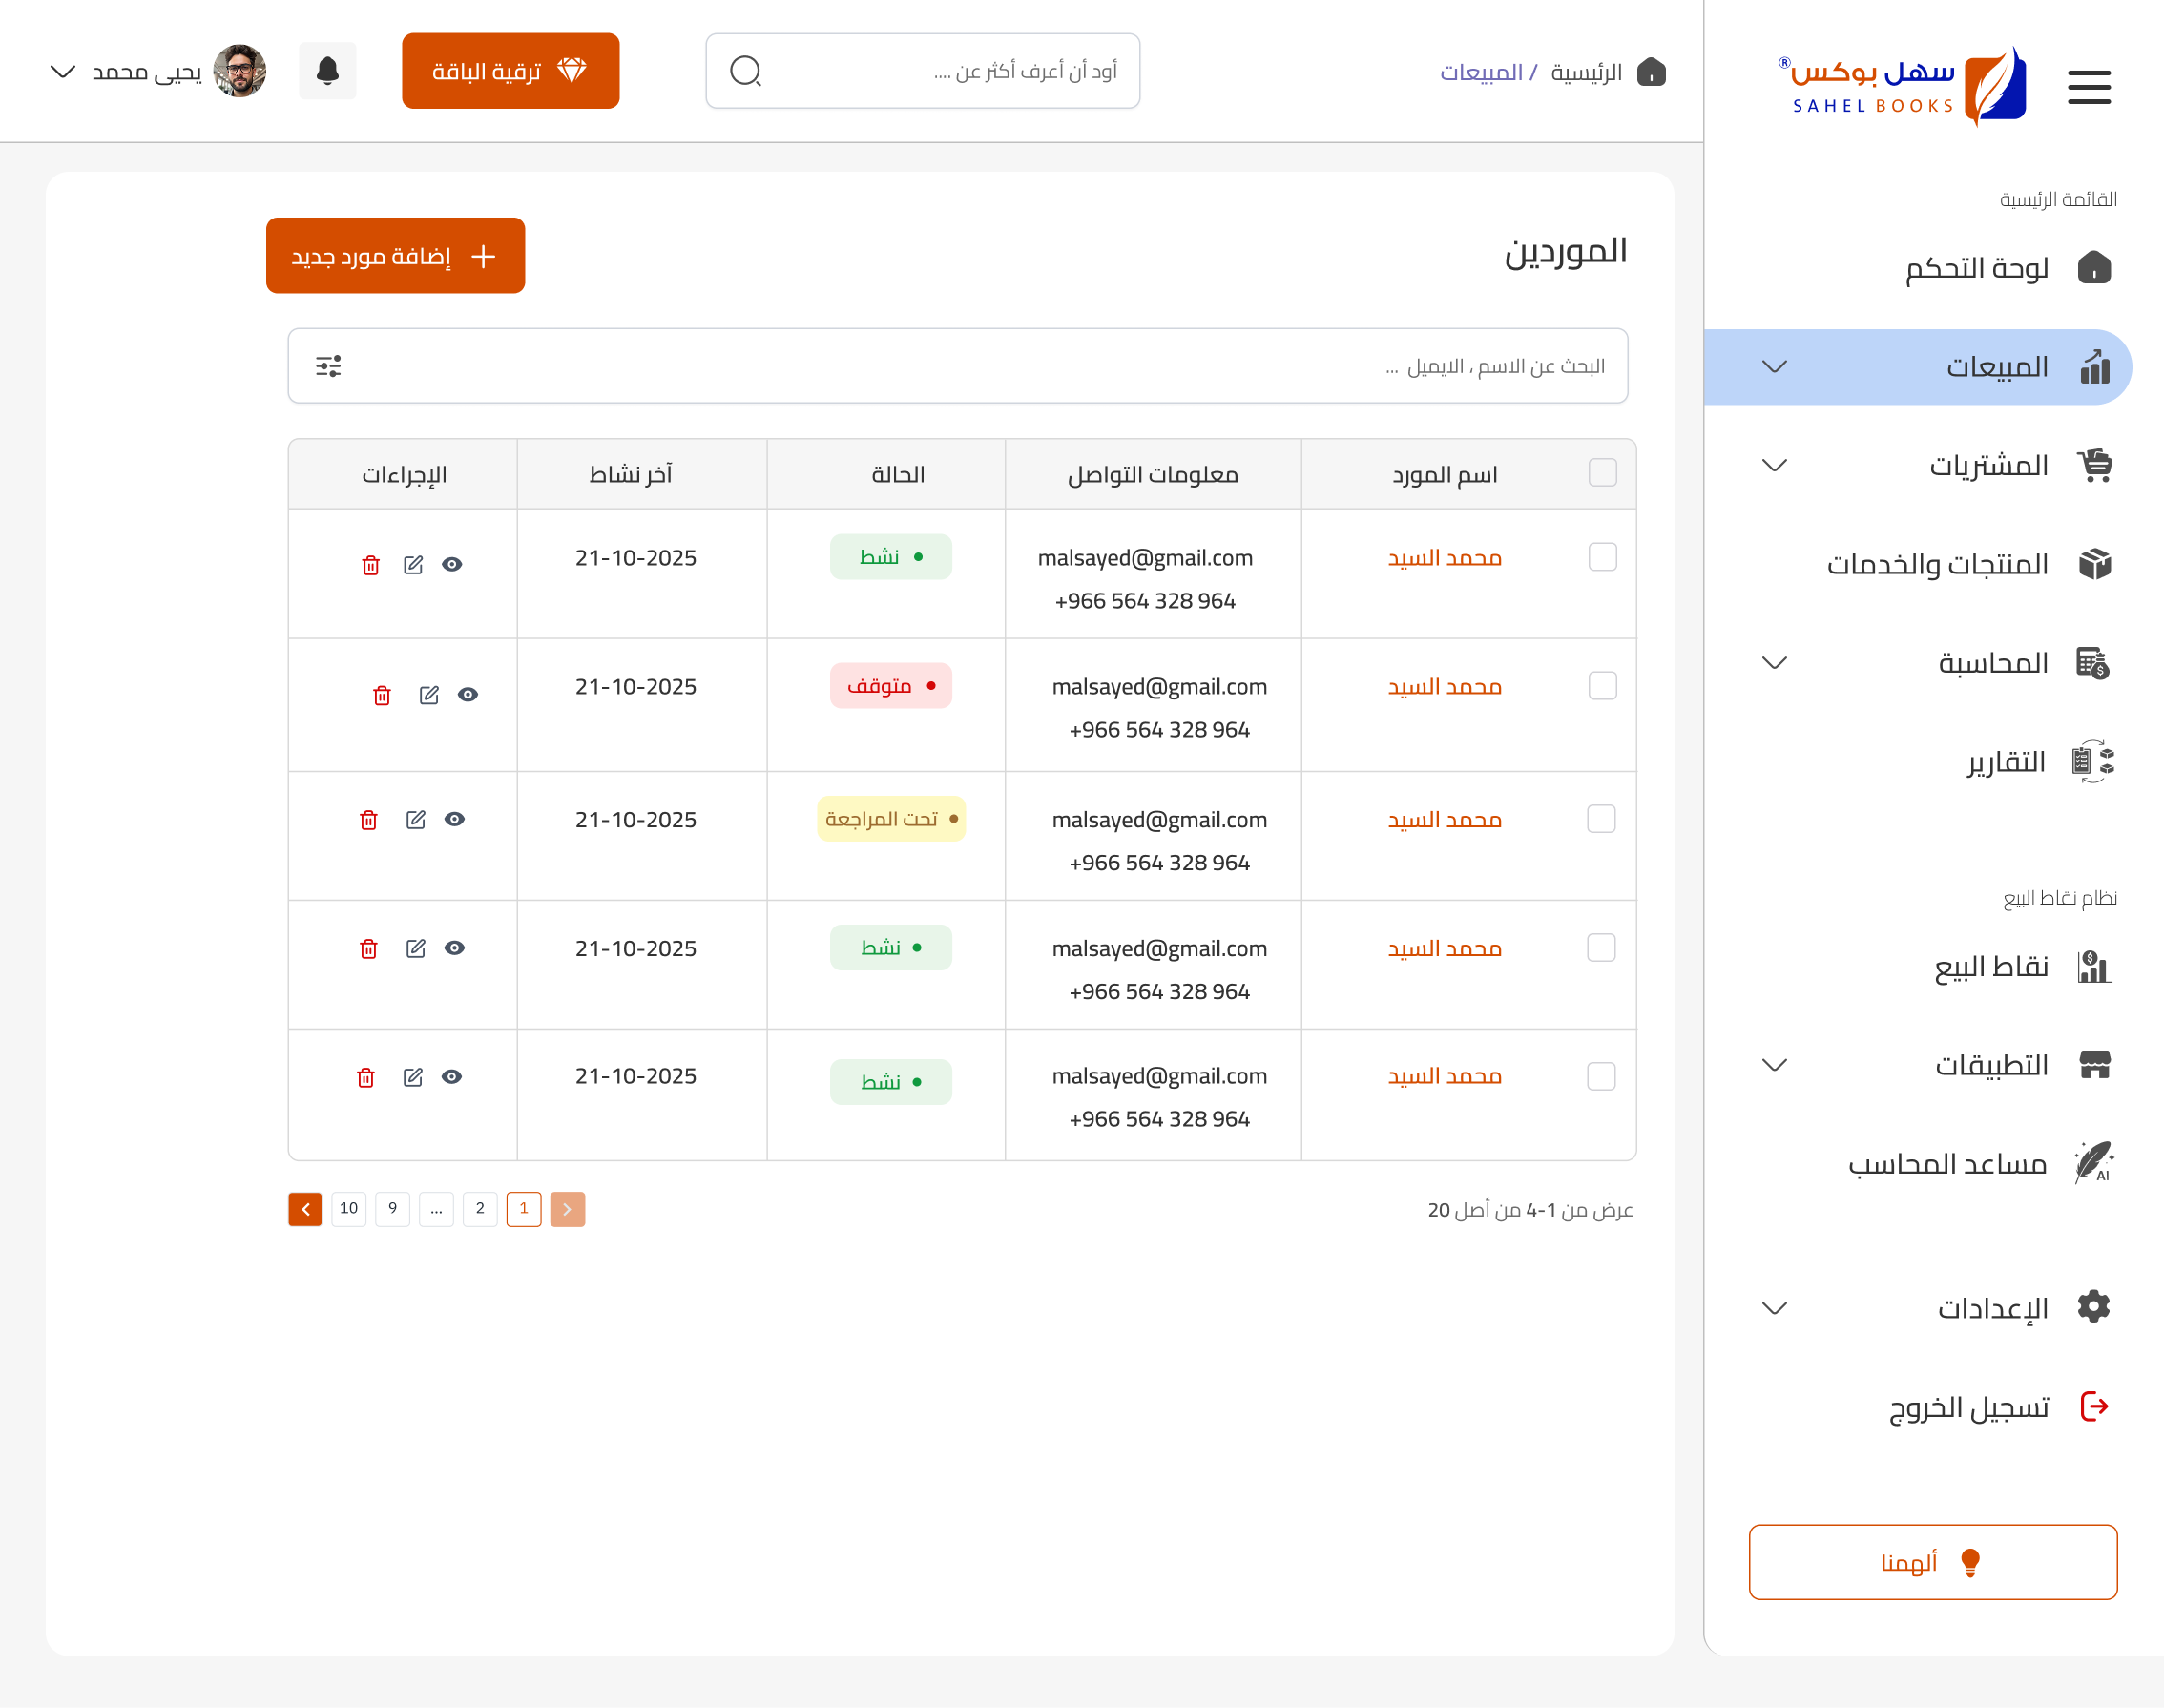
Task: Check the first supplier row checkbox
Action: click(1603, 557)
